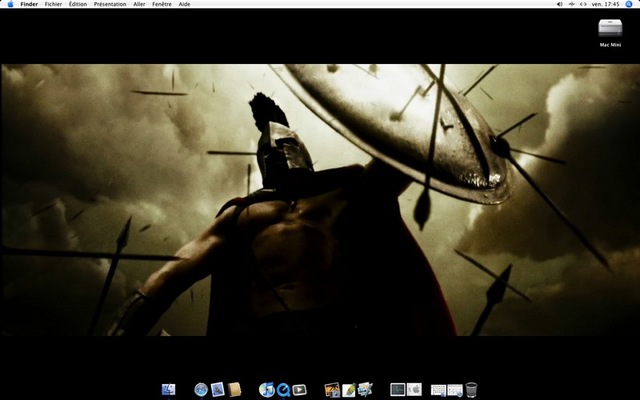Viewport: 640px width, 400px height.
Task: Click the "Mac Mini" label under the drive
Action: (x=610, y=45)
